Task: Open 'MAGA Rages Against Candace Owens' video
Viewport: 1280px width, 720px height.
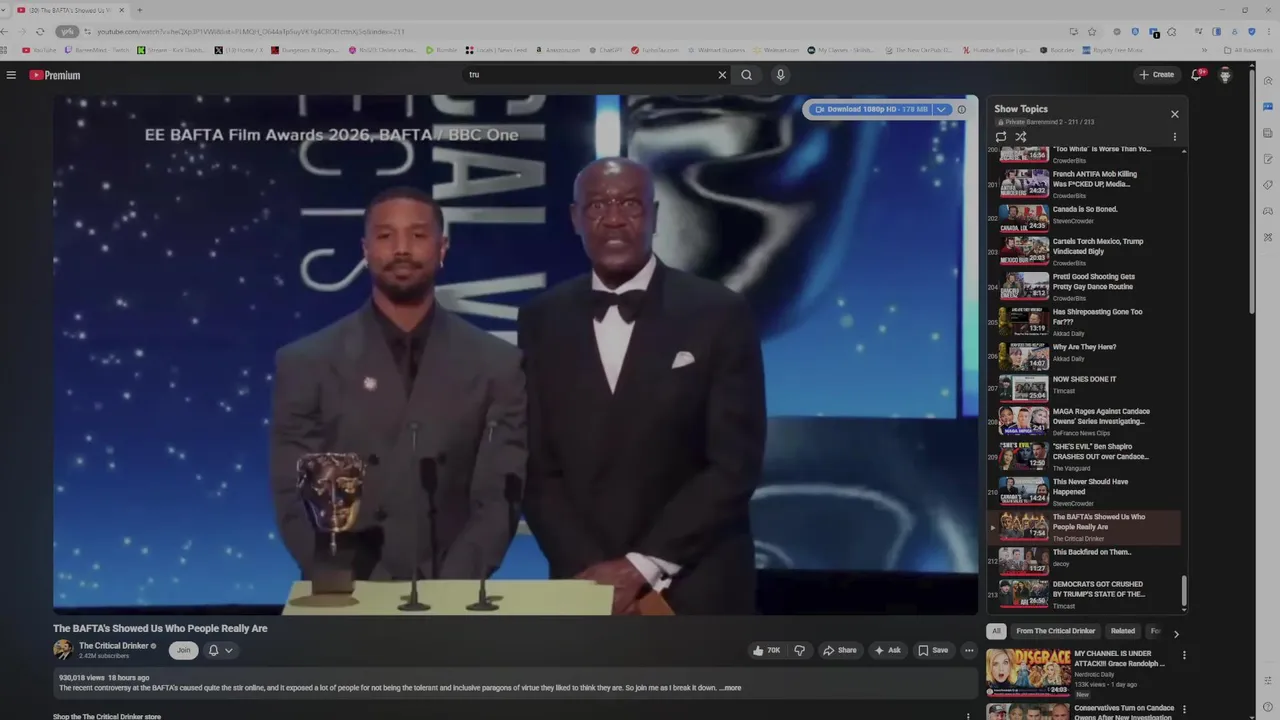Action: 1086,421
